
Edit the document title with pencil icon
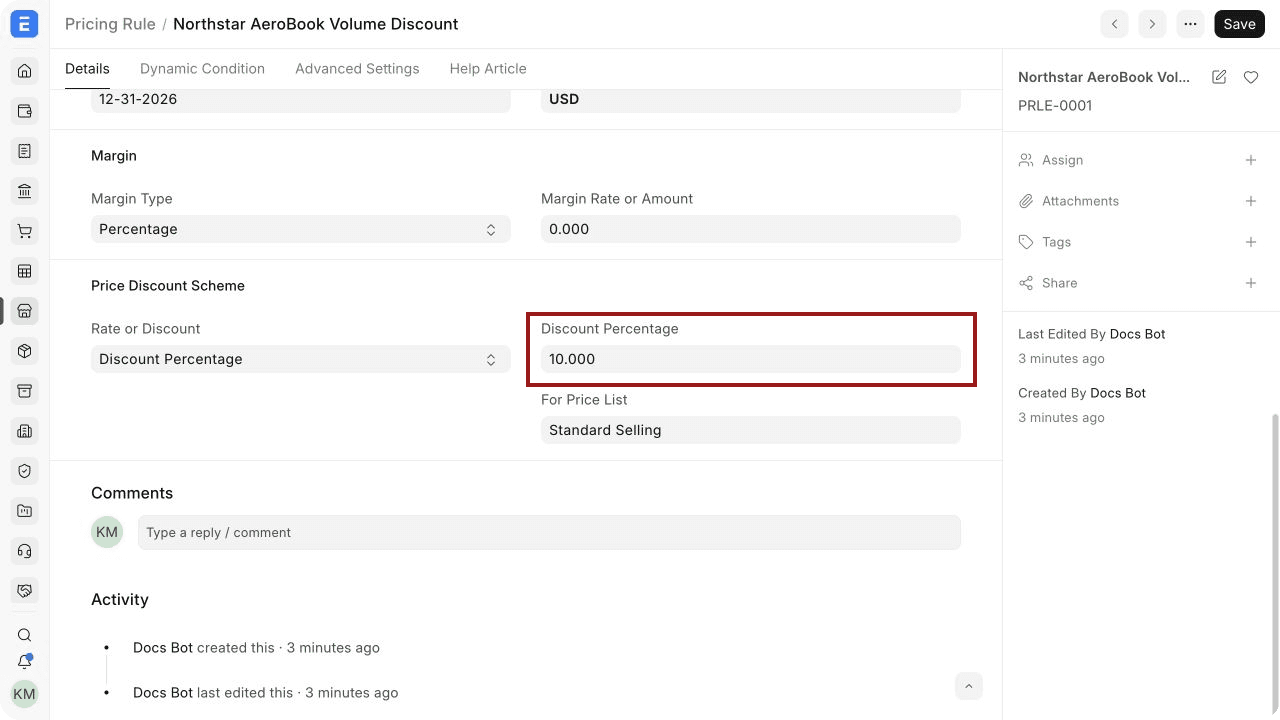click(1219, 77)
